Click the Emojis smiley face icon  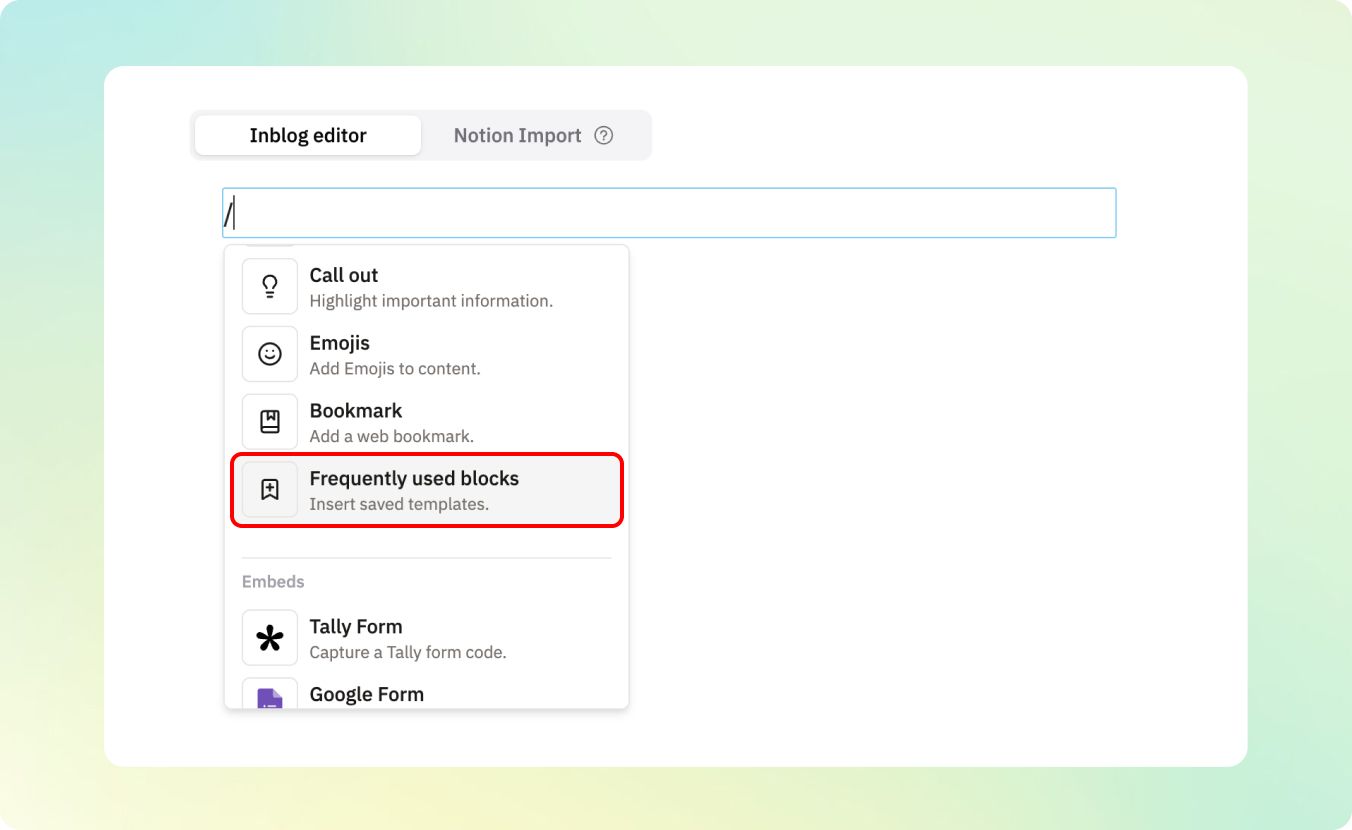(270, 354)
